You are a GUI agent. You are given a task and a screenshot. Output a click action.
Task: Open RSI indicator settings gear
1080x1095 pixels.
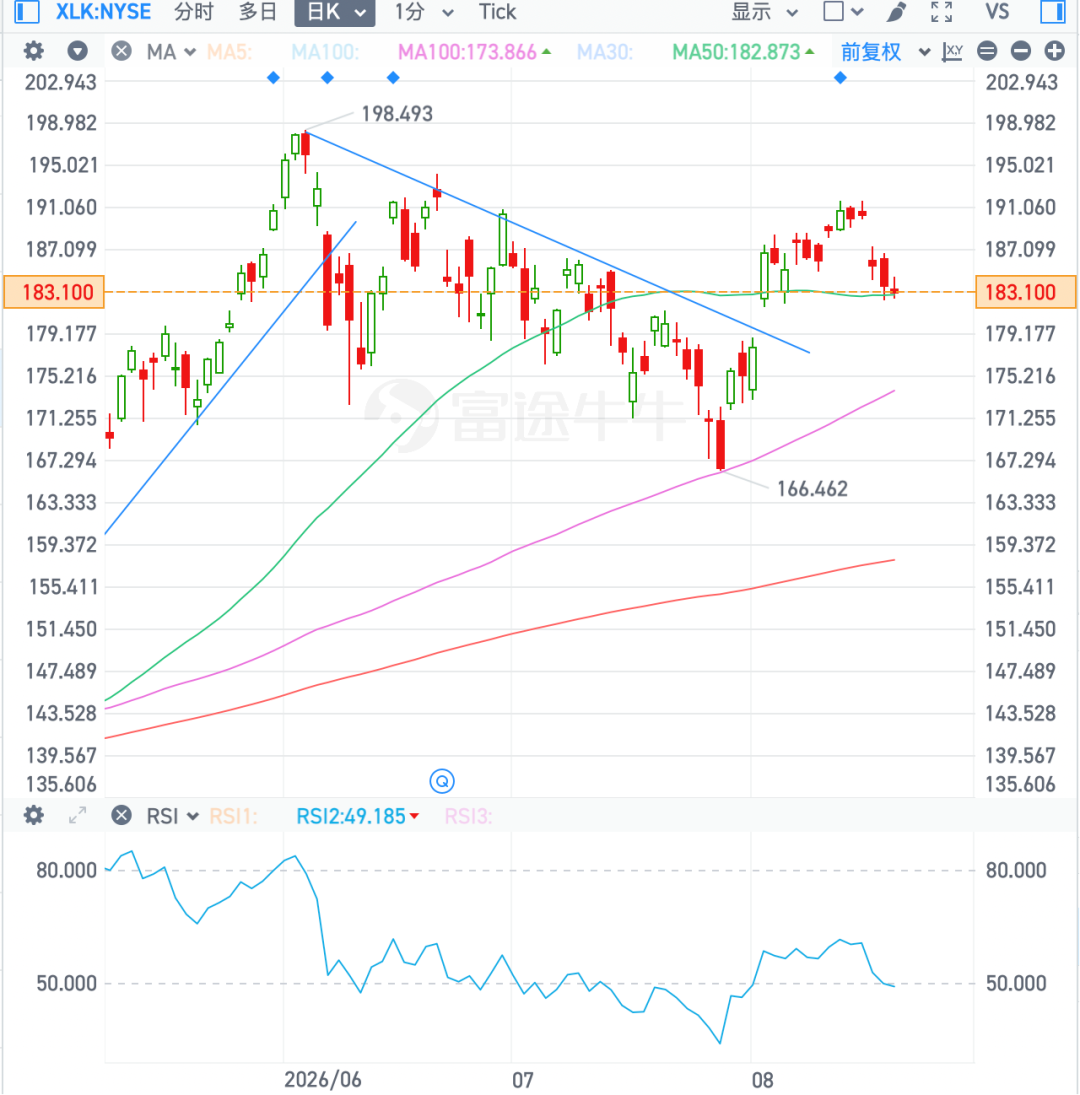34,816
